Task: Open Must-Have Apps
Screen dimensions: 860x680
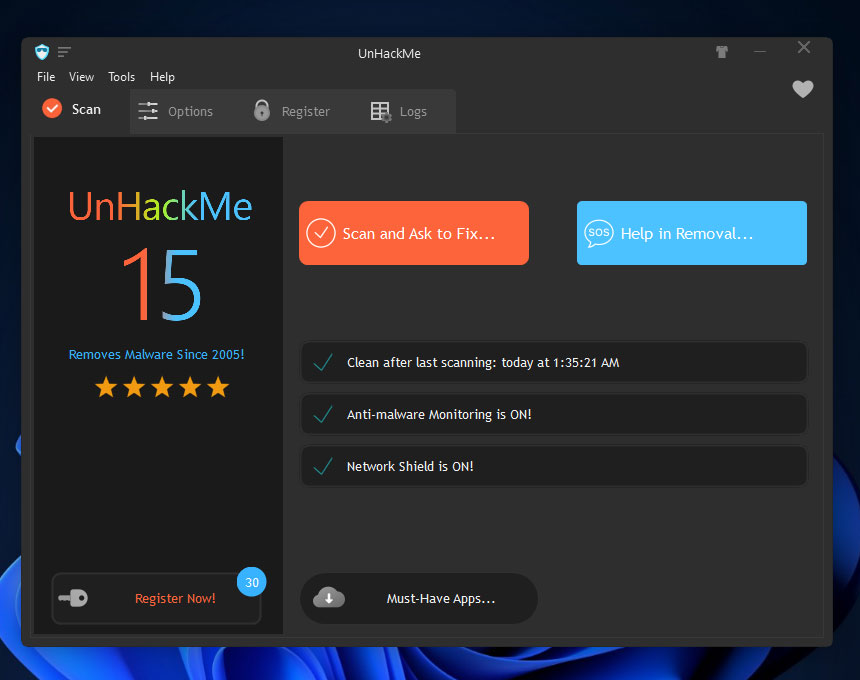Action: 419,598
